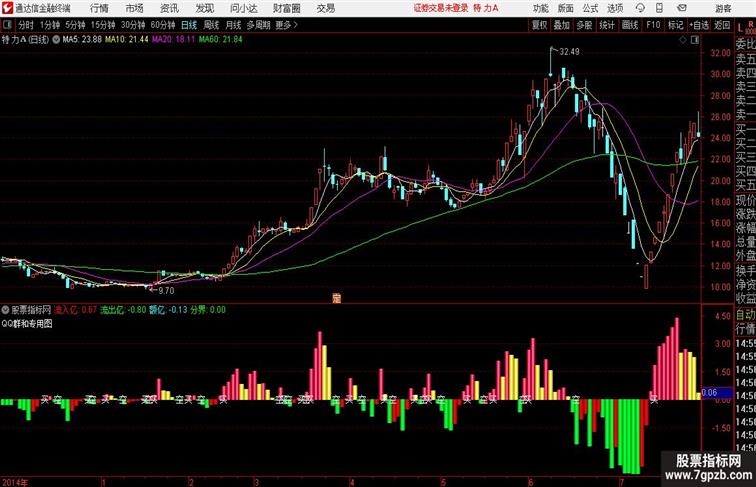Switch to the 30分钟 period tab
Image resolution: width=756 pixels, height=487 pixels.
[x=133, y=25]
